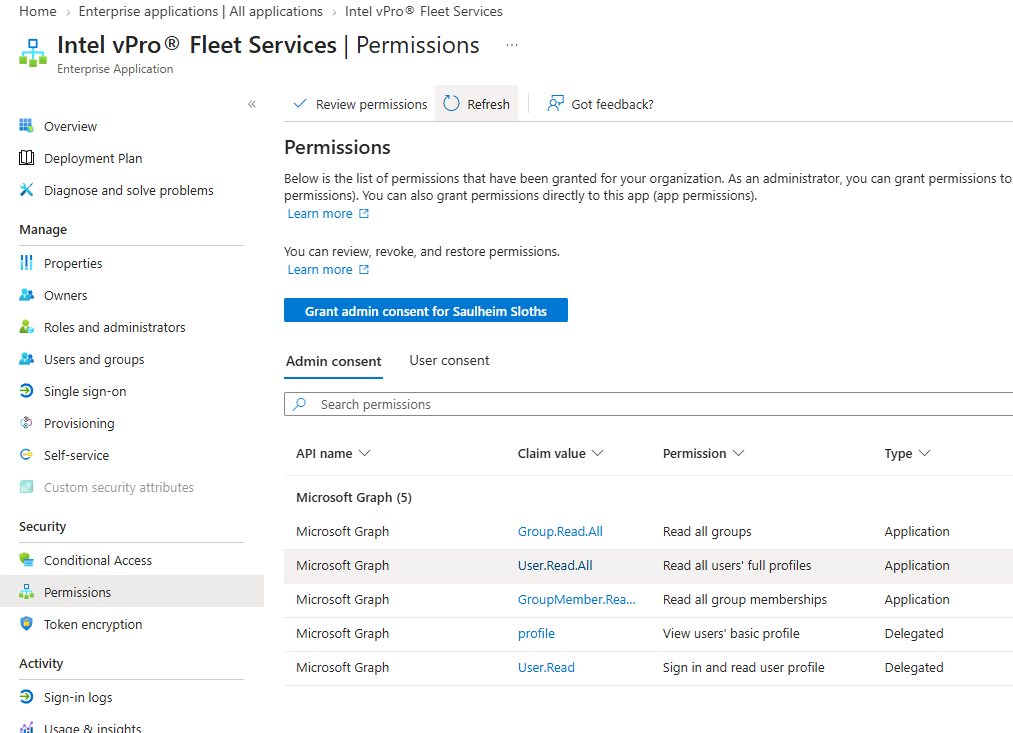Click the Roles and administrators icon
This screenshot has width=1013, height=733.
[26, 327]
